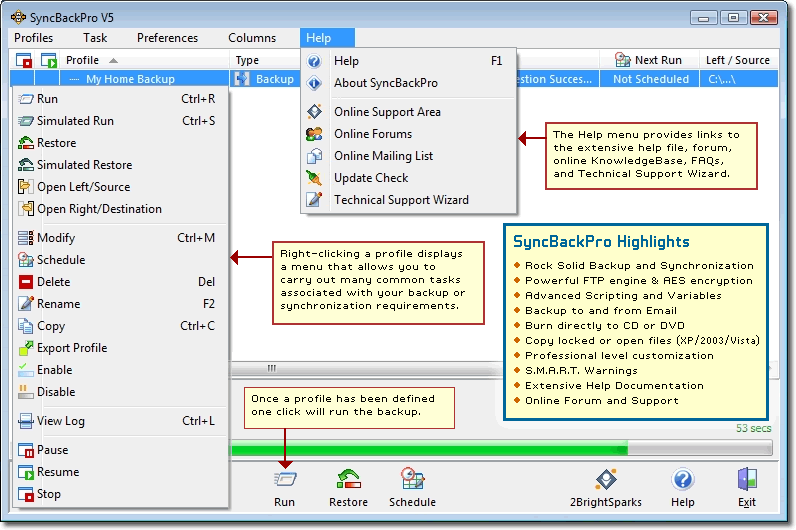The width and height of the screenshot is (796, 530).
Task: Choose Simulated Run from context menu
Action: (x=121, y=121)
